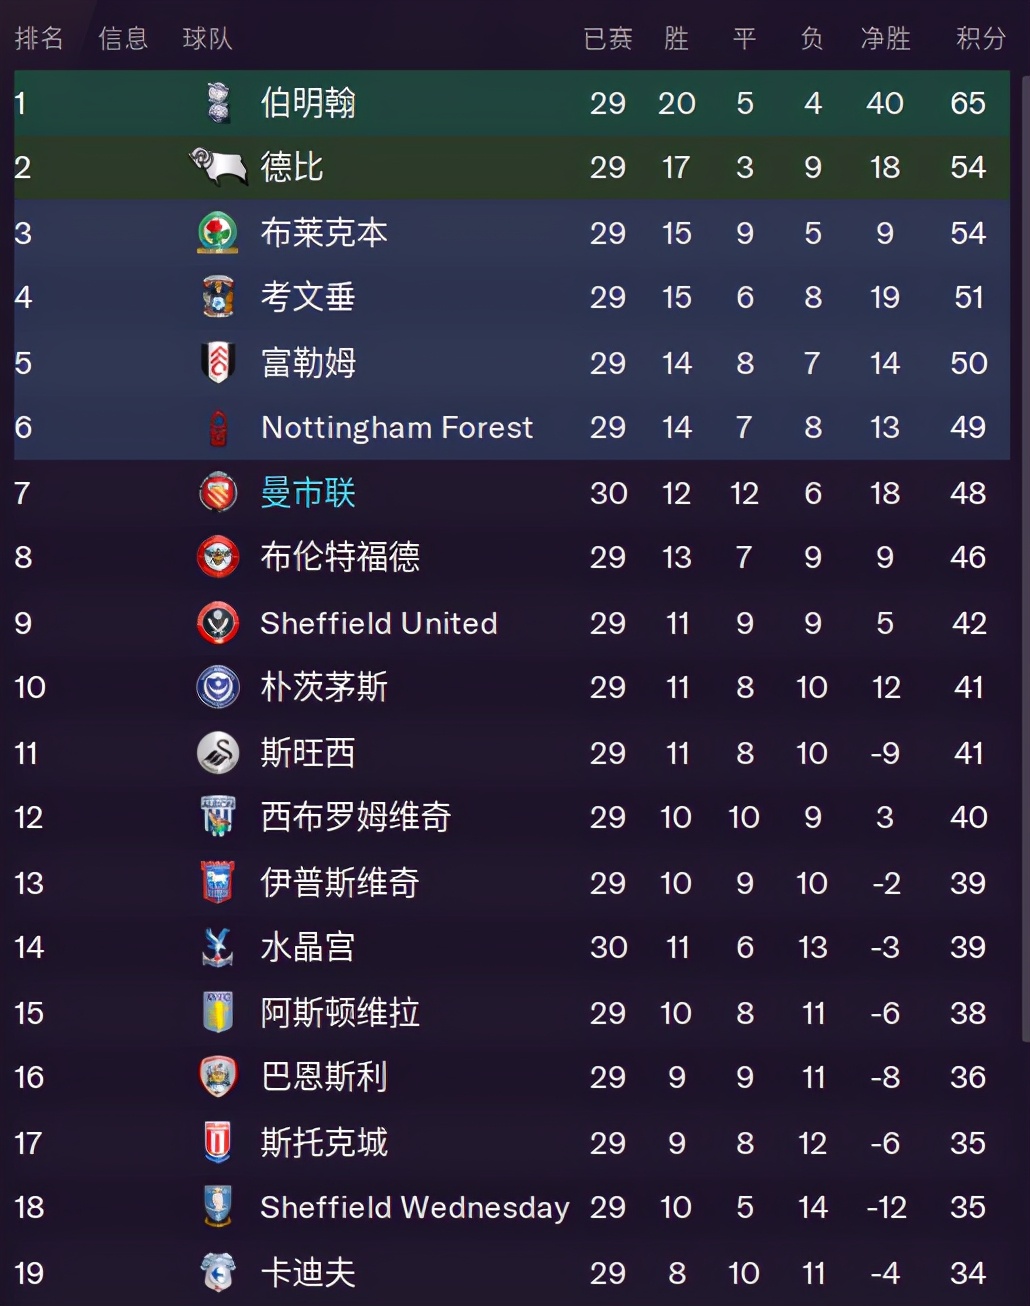Click the 信息 column header

(123, 39)
